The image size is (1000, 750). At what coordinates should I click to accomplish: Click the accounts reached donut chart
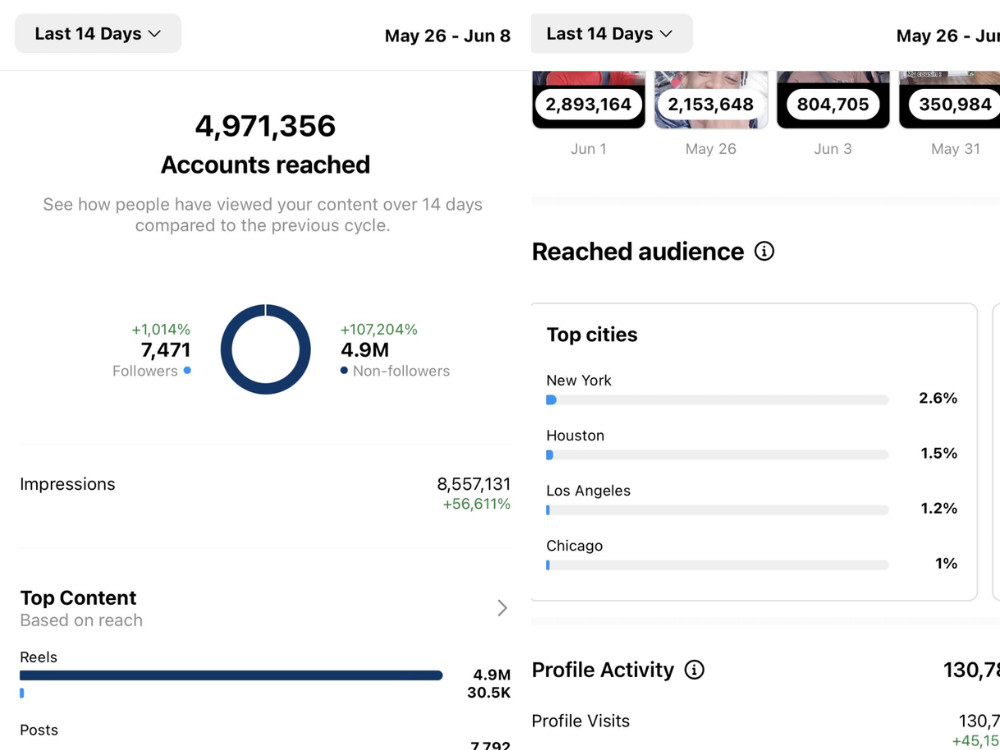(x=265, y=349)
